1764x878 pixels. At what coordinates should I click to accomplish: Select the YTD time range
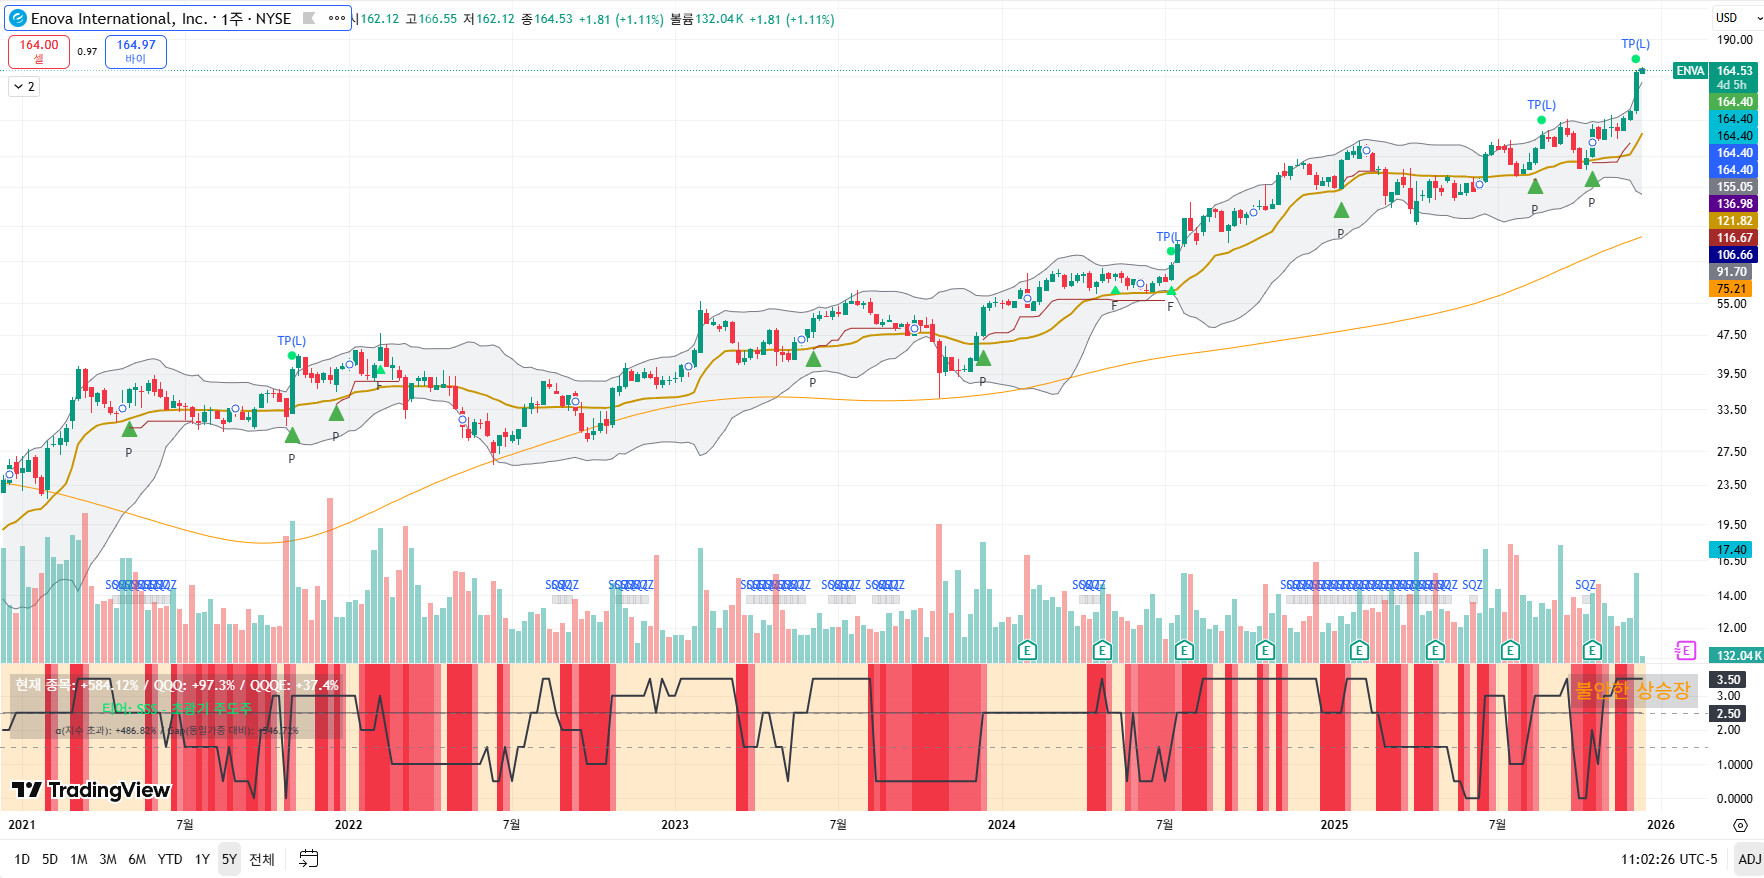[x=170, y=859]
